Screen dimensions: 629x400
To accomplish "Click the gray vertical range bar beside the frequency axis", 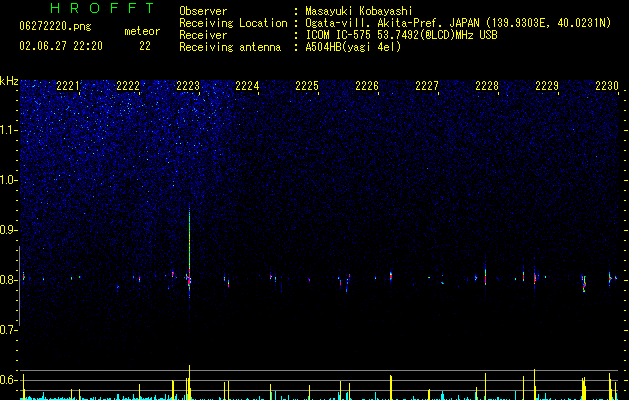I will click(x=19, y=286).
